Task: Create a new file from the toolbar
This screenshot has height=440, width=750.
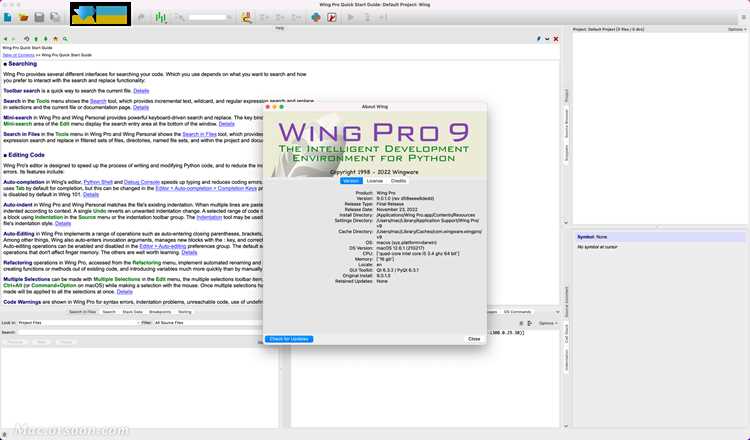Action: 8,17
